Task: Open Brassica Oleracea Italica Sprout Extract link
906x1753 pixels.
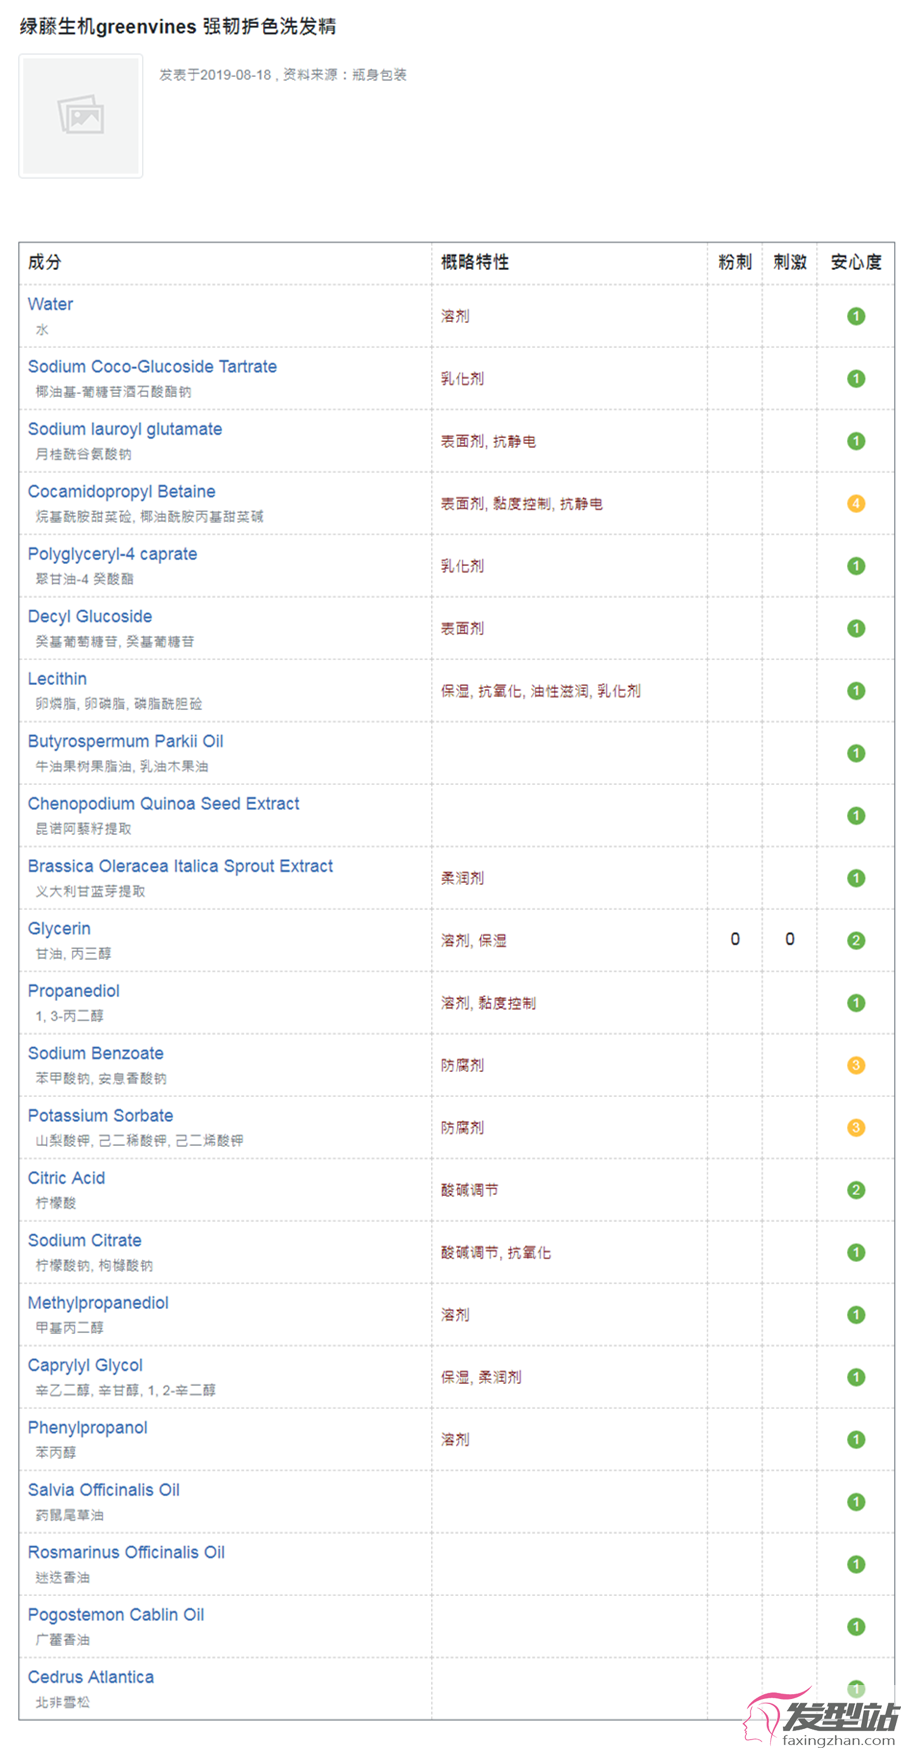Action: pyautogui.click(x=180, y=867)
